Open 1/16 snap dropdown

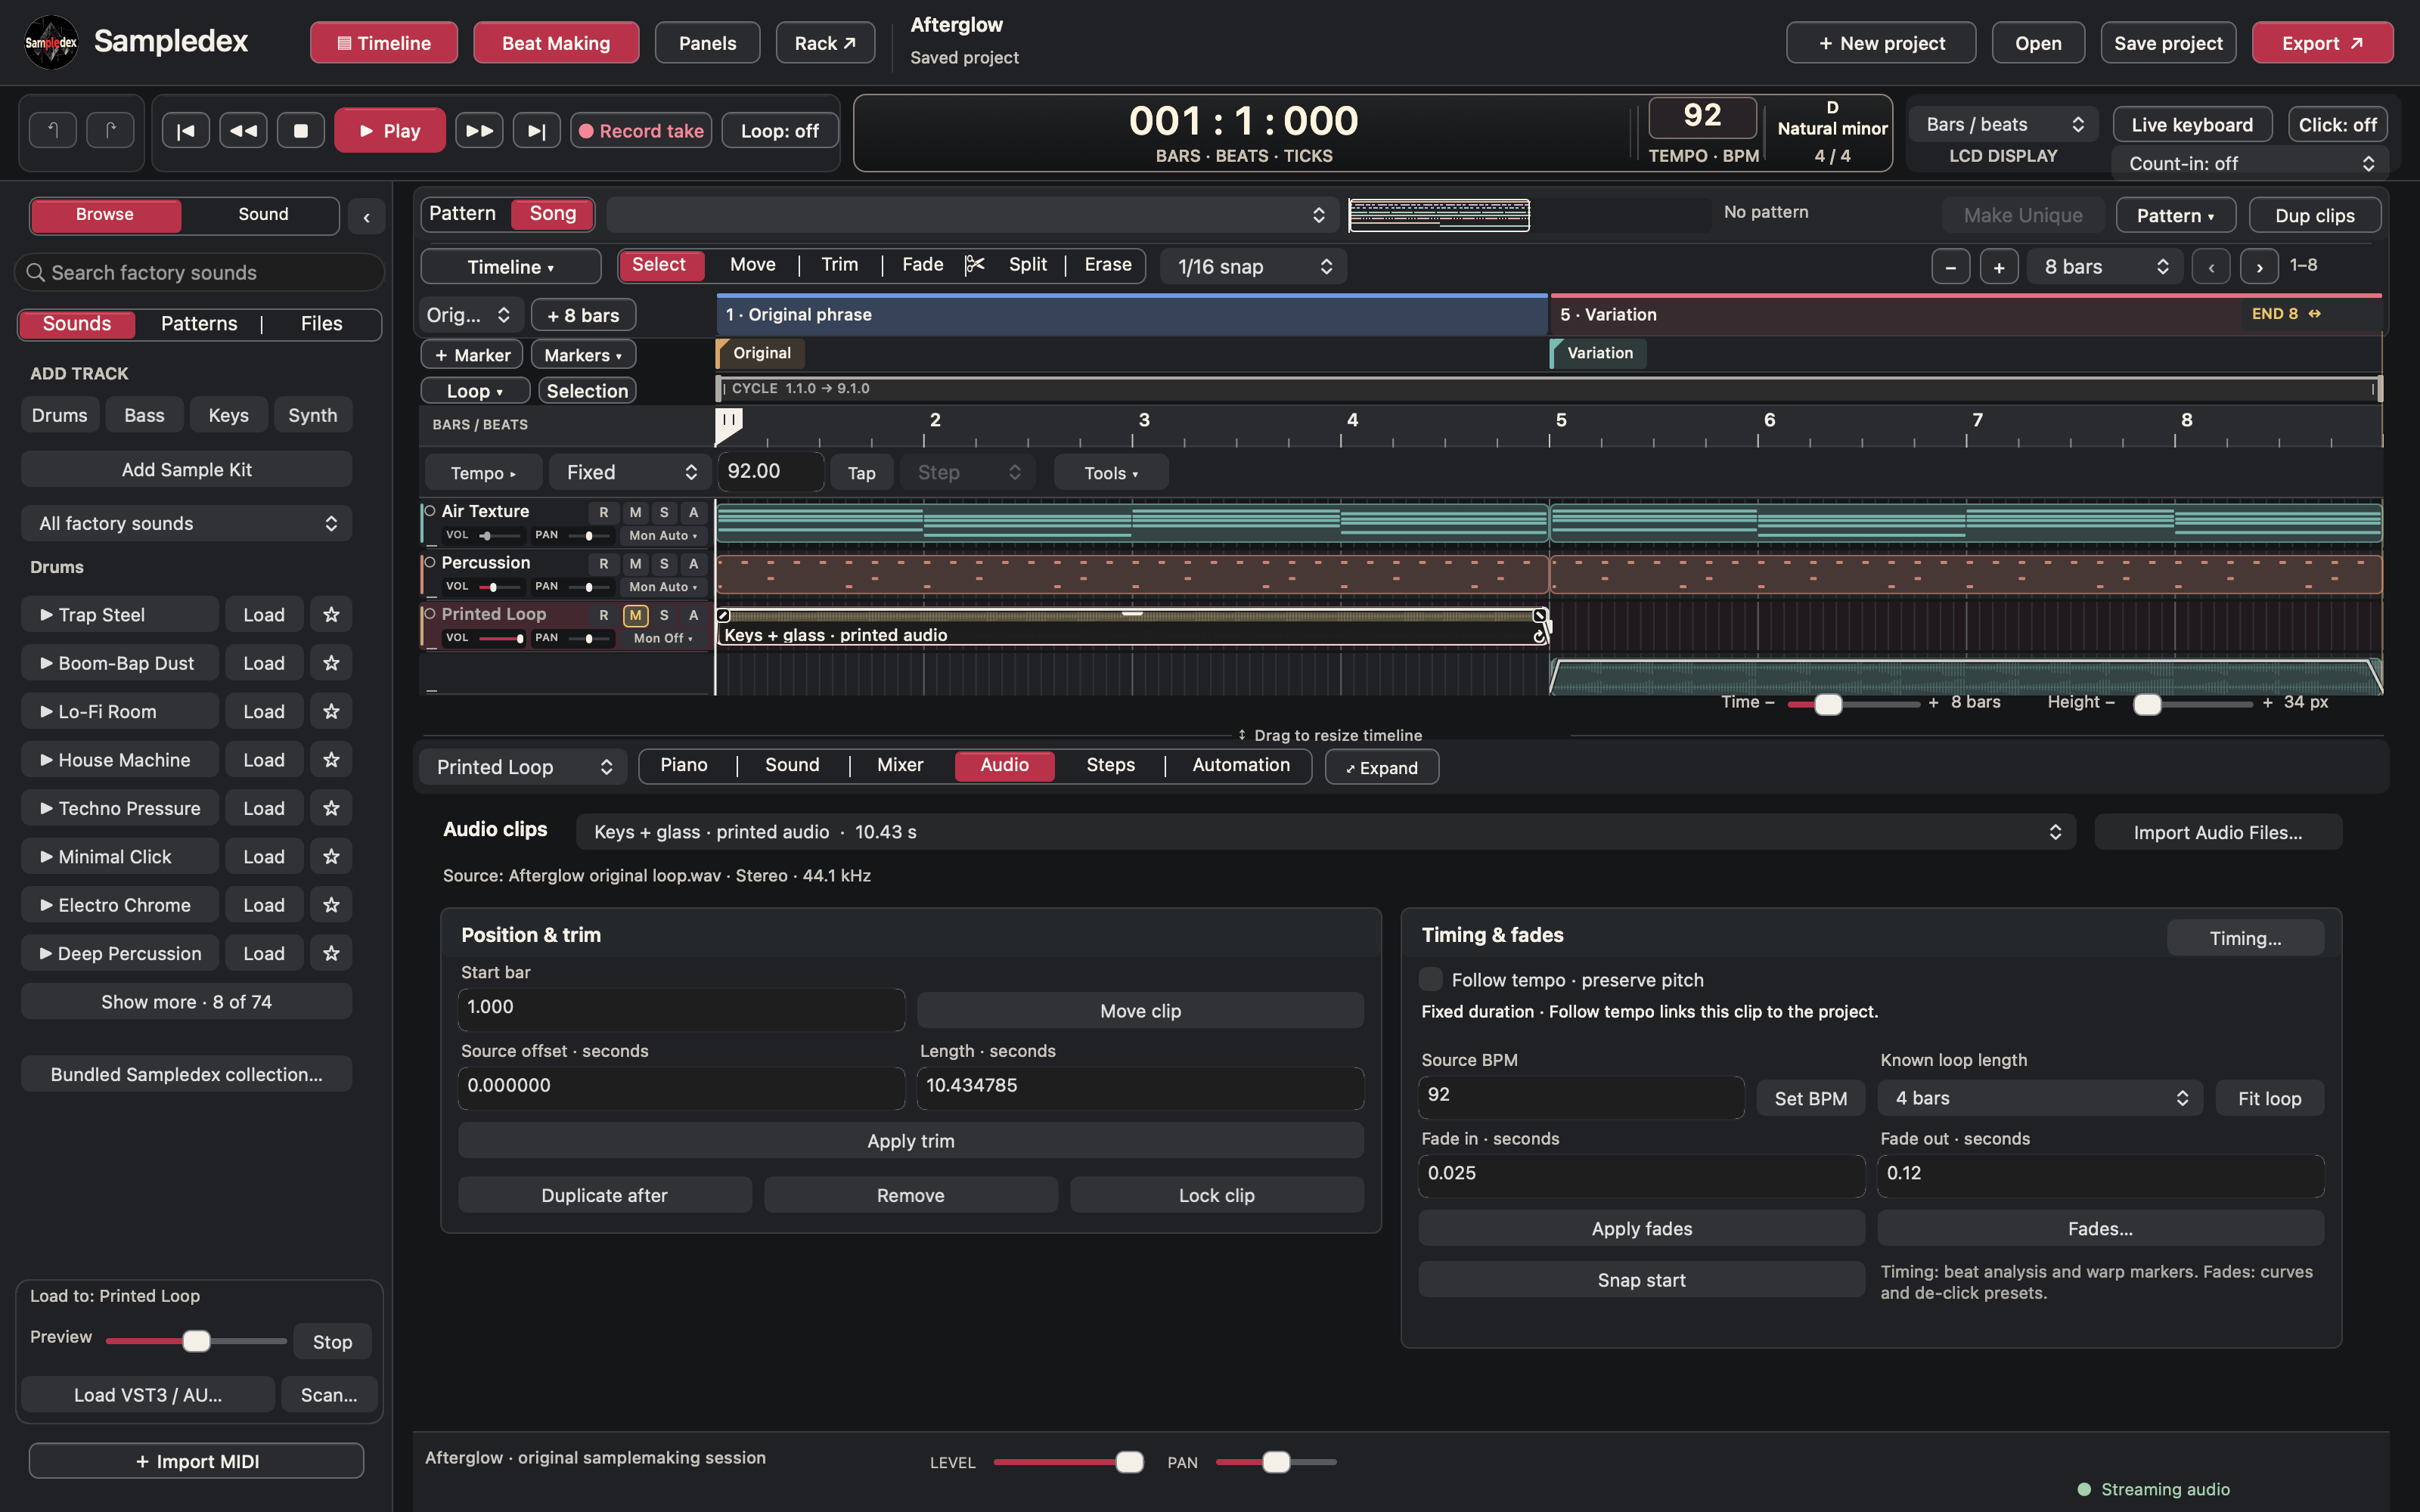1253,266
